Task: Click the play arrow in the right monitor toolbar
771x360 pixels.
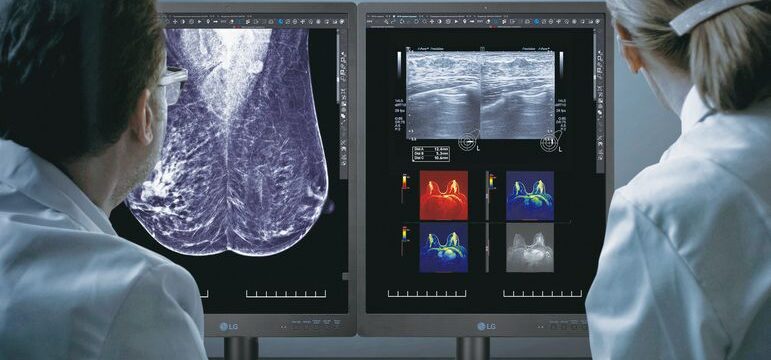Action: [456, 22]
